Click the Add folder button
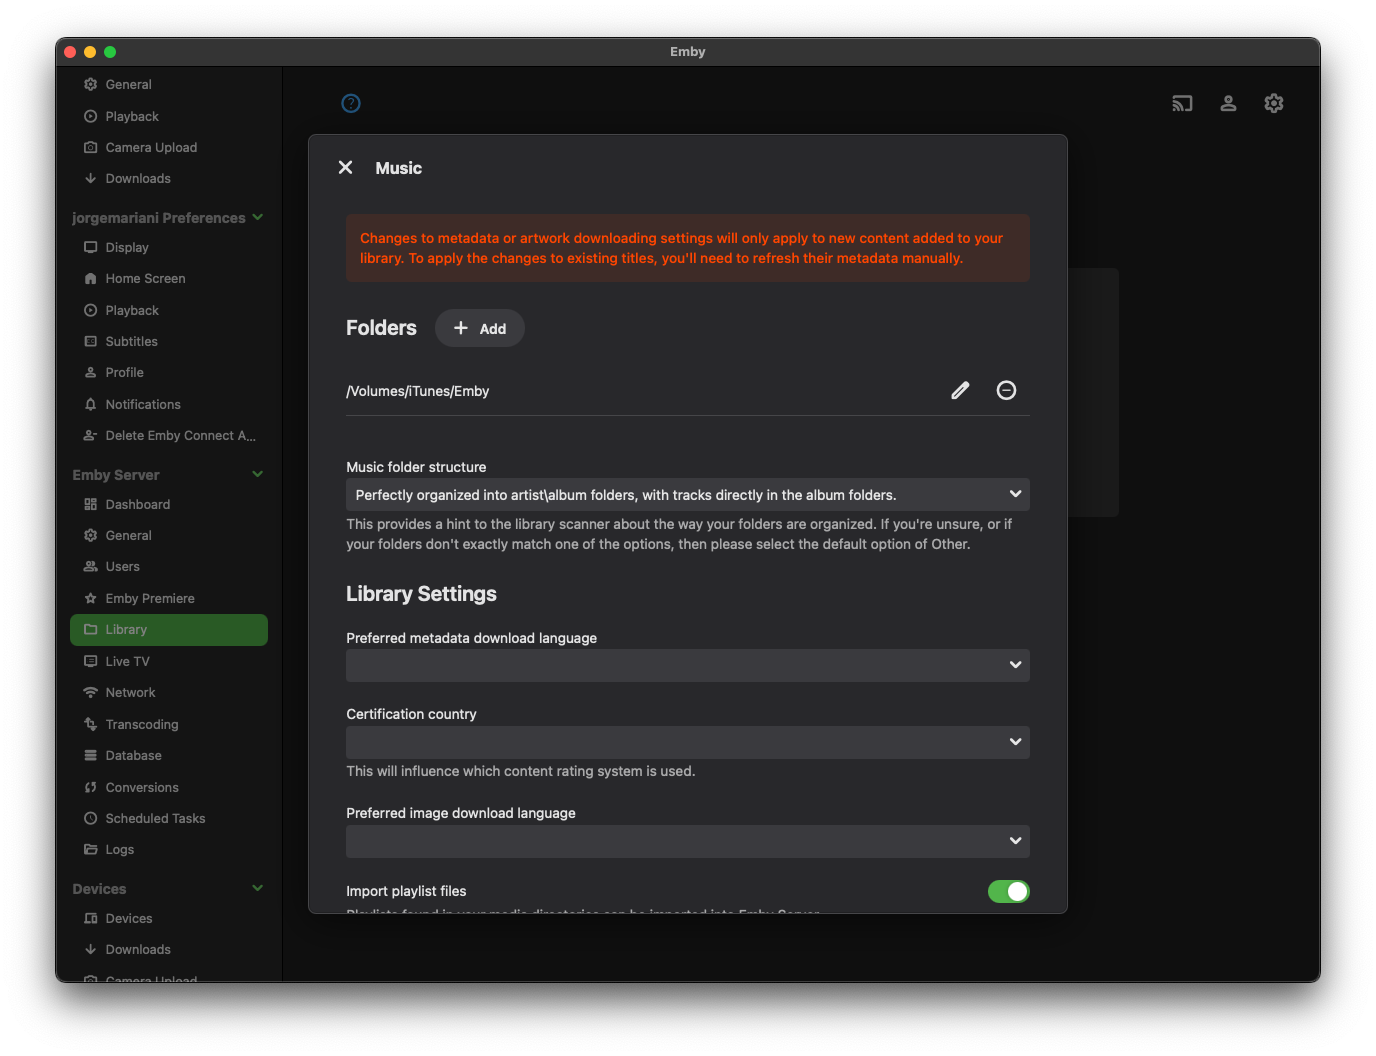This screenshot has width=1376, height=1056. 480,328
